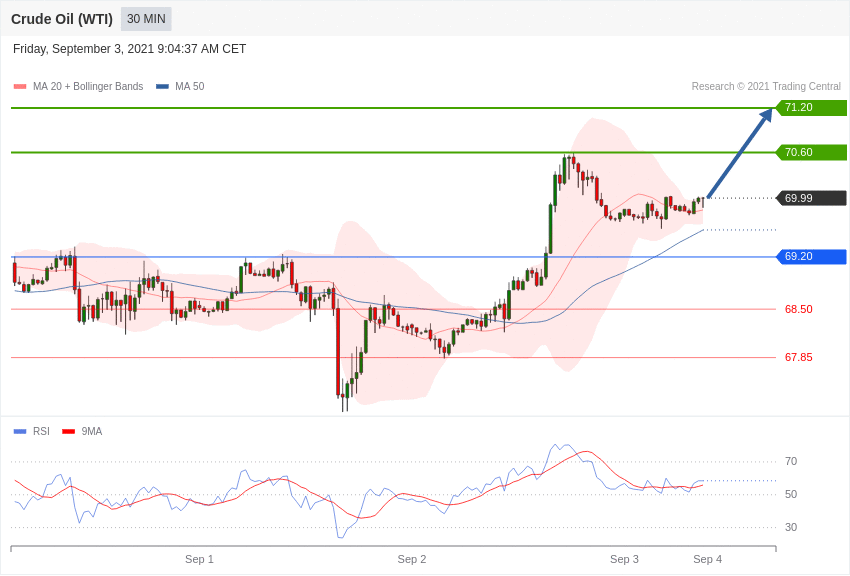This screenshot has width=850, height=576.
Task: Click the MA 20 + Bollinger Bands legend swatch
Action: tap(20, 87)
